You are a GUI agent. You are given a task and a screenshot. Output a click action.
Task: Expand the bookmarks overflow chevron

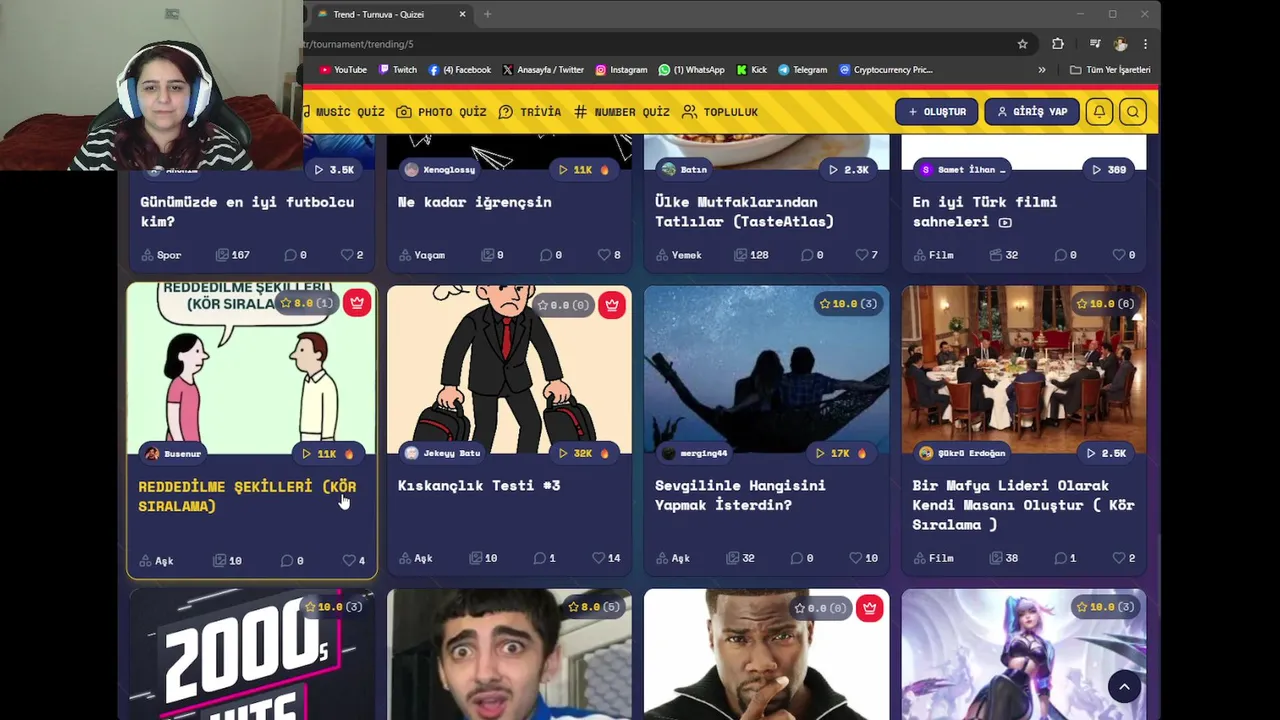click(1042, 70)
